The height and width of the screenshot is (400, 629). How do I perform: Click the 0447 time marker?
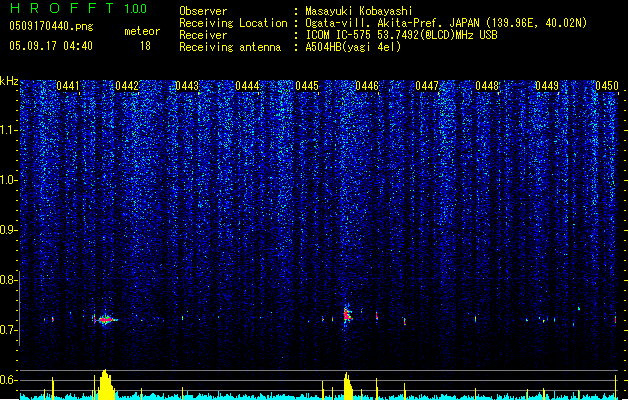click(427, 86)
